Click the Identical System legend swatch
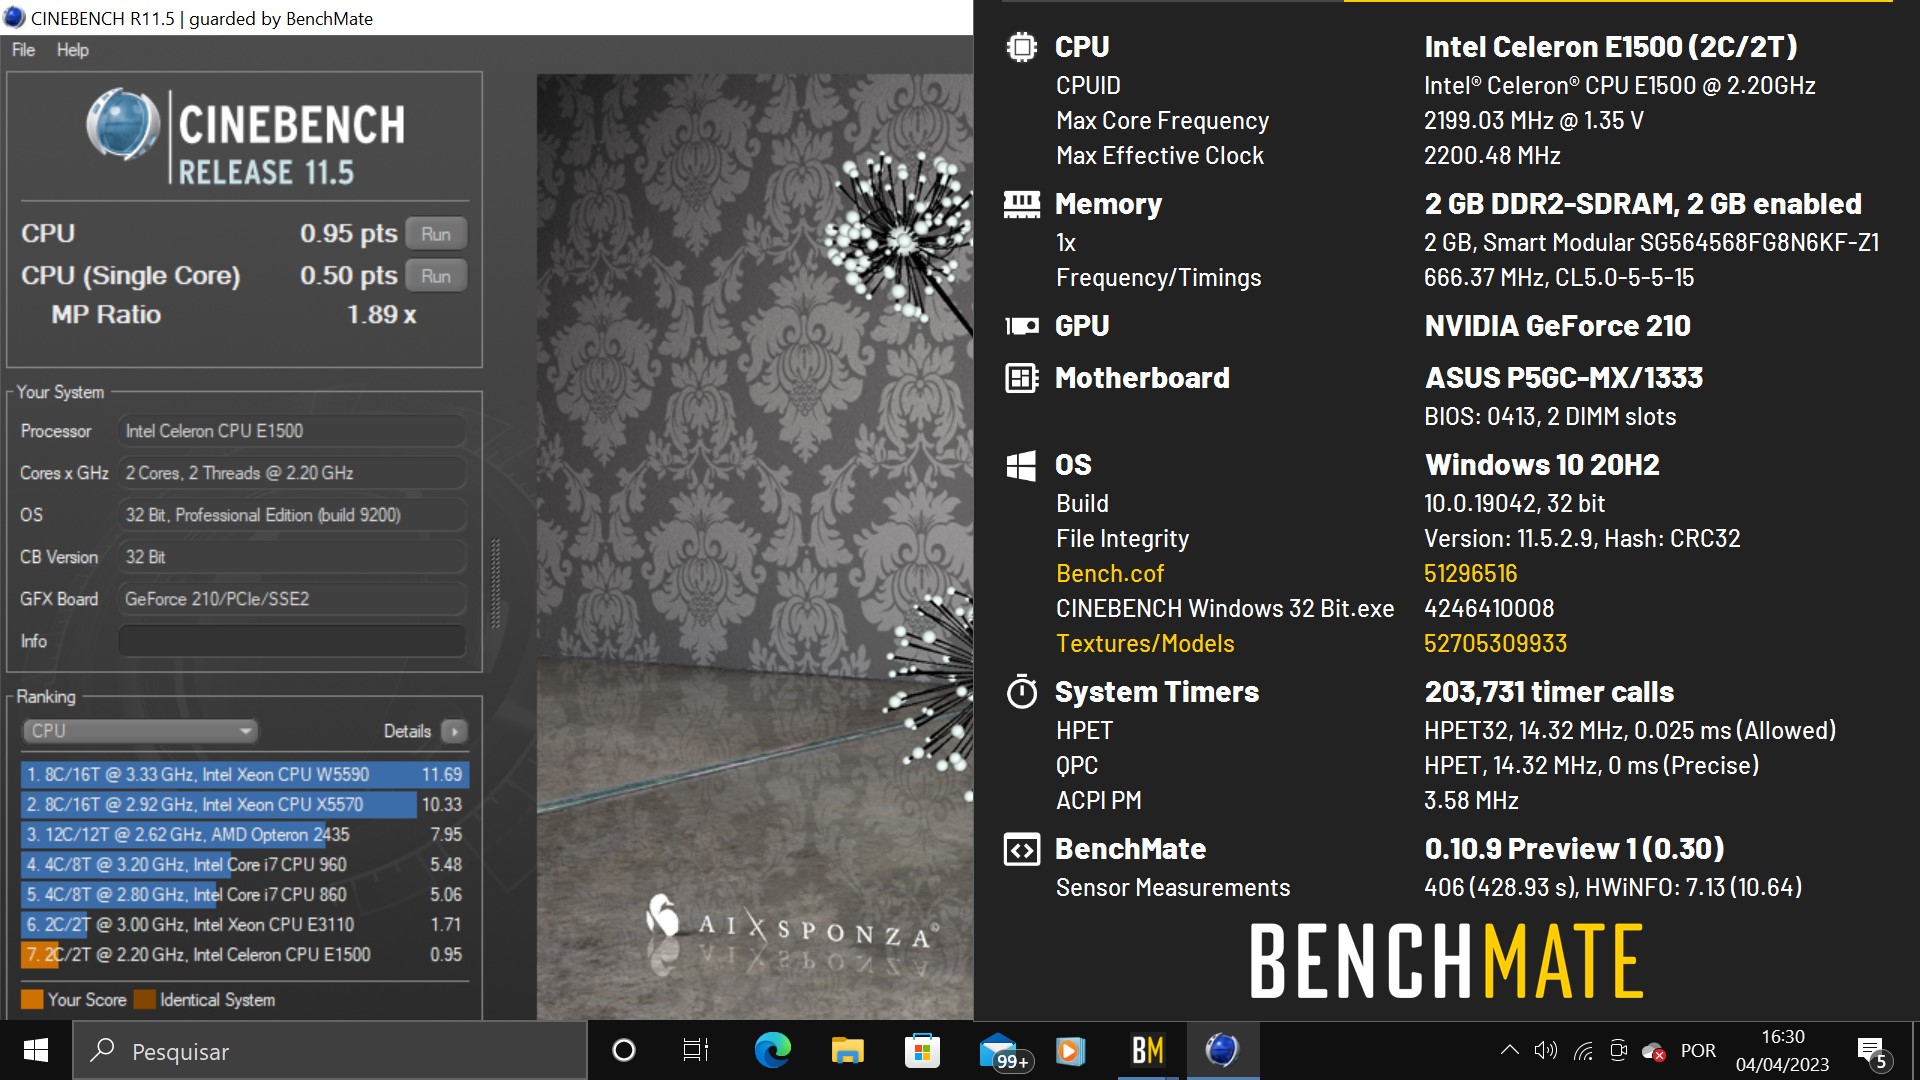The image size is (1920, 1080). tap(144, 999)
